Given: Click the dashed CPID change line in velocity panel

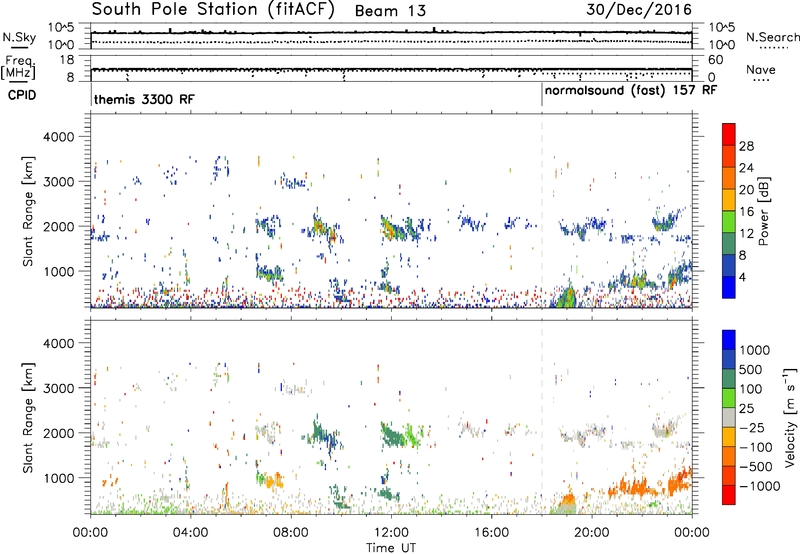Looking at the screenshot, I should 542,417.
